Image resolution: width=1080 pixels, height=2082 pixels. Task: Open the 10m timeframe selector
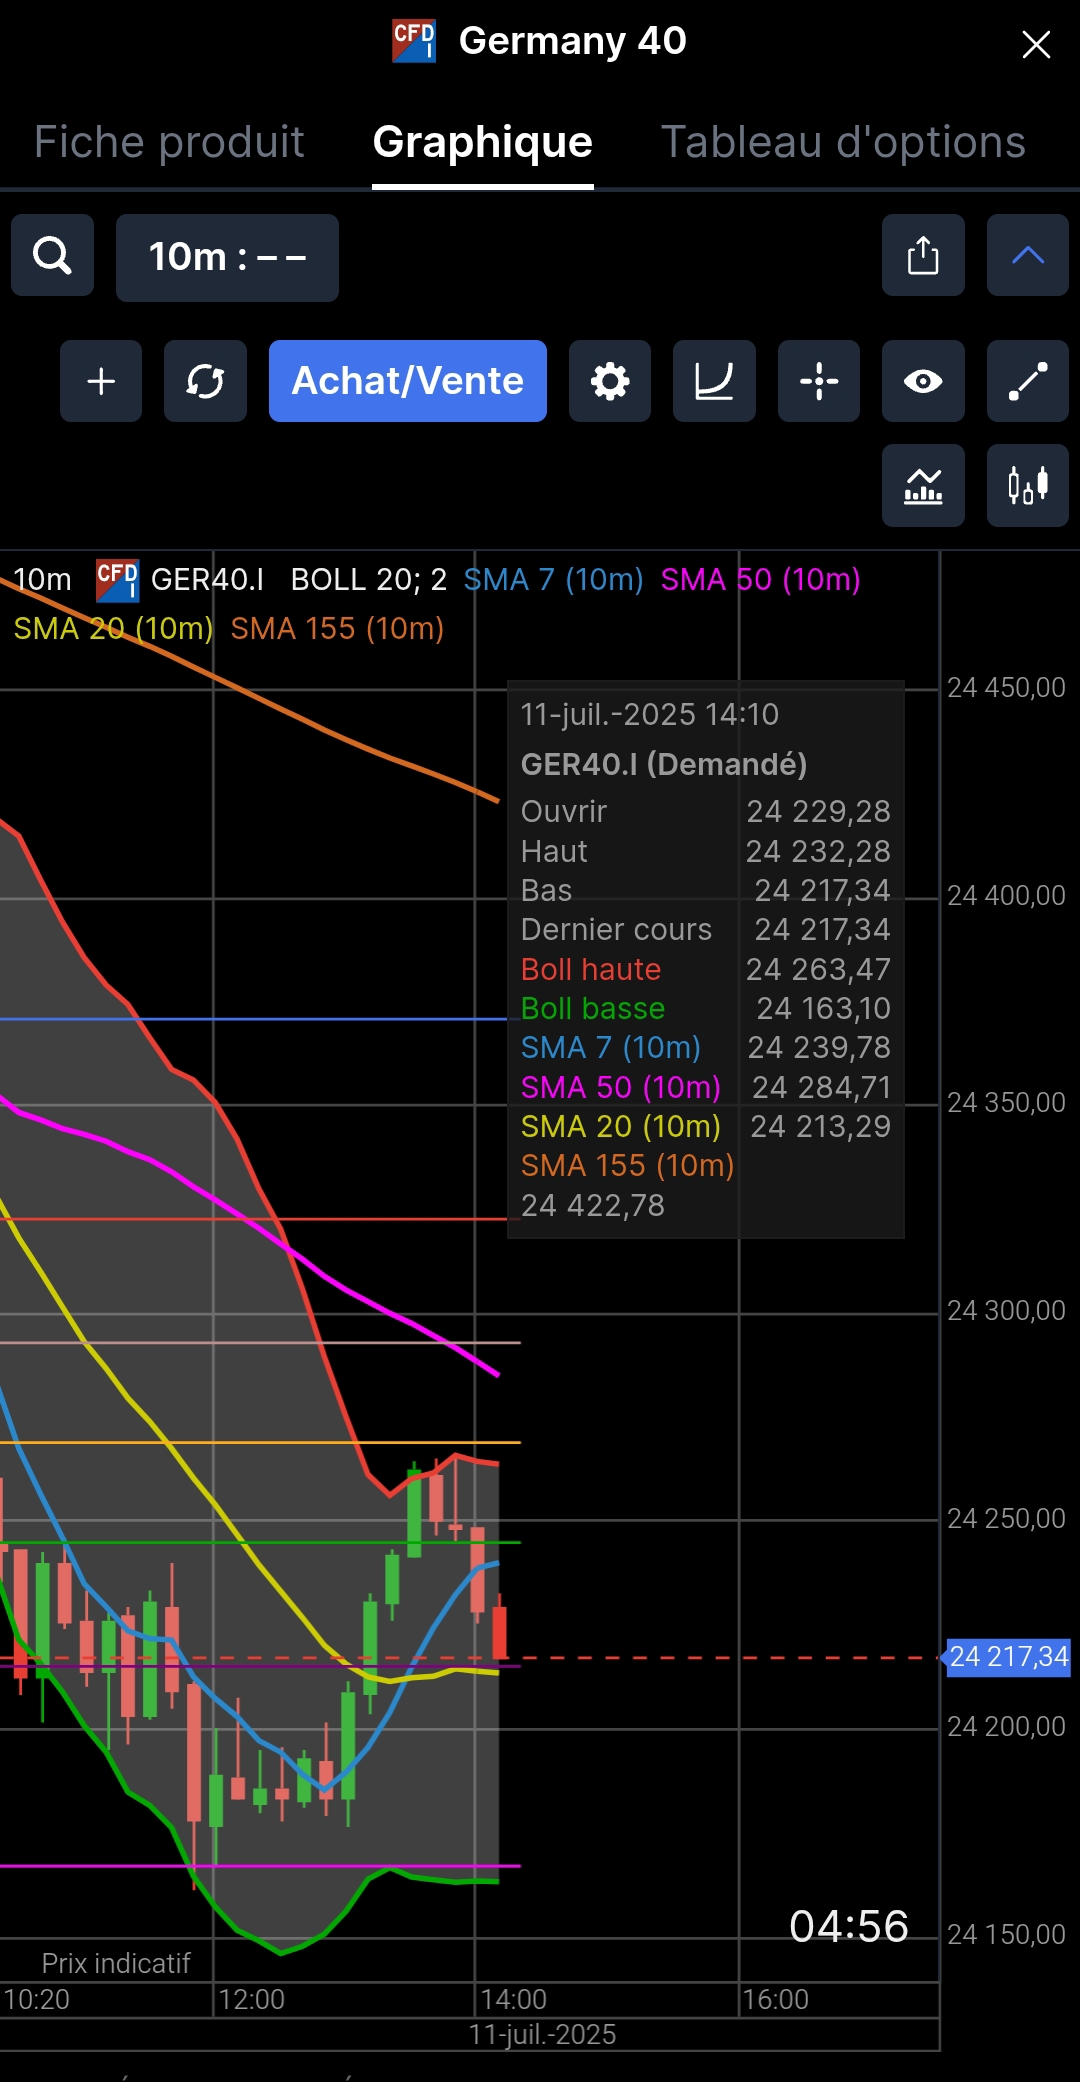227,257
